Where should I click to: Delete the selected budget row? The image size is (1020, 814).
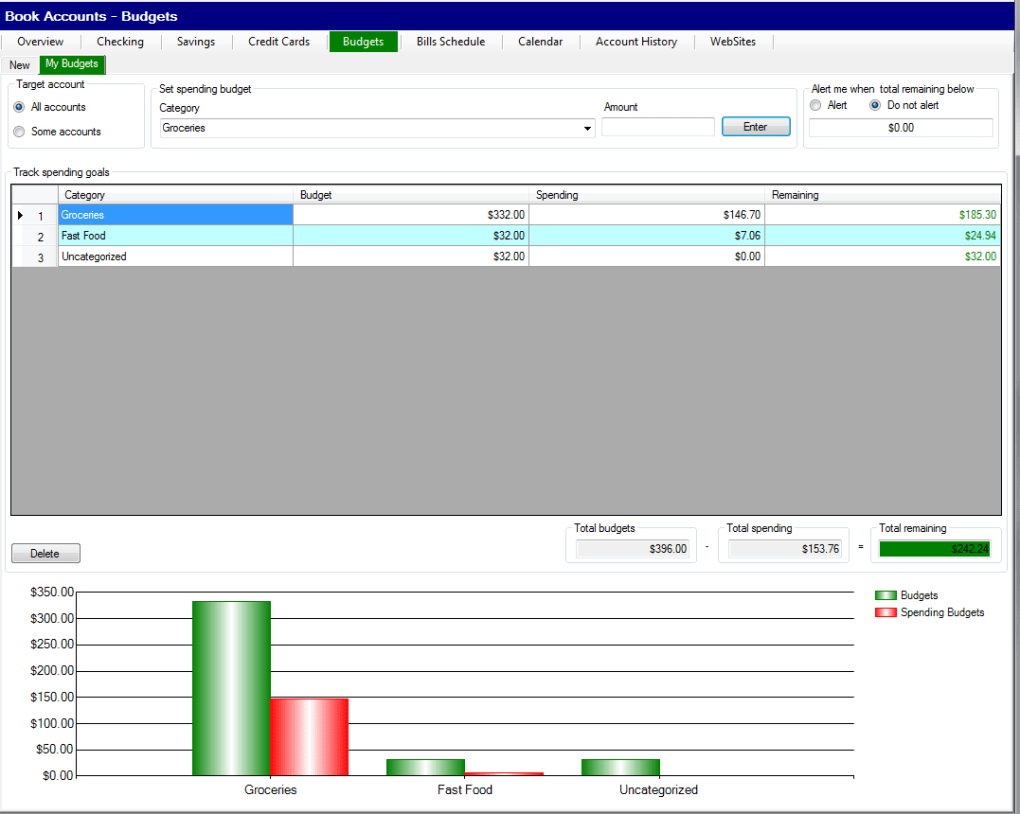pyautogui.click(x=45, y=553)
